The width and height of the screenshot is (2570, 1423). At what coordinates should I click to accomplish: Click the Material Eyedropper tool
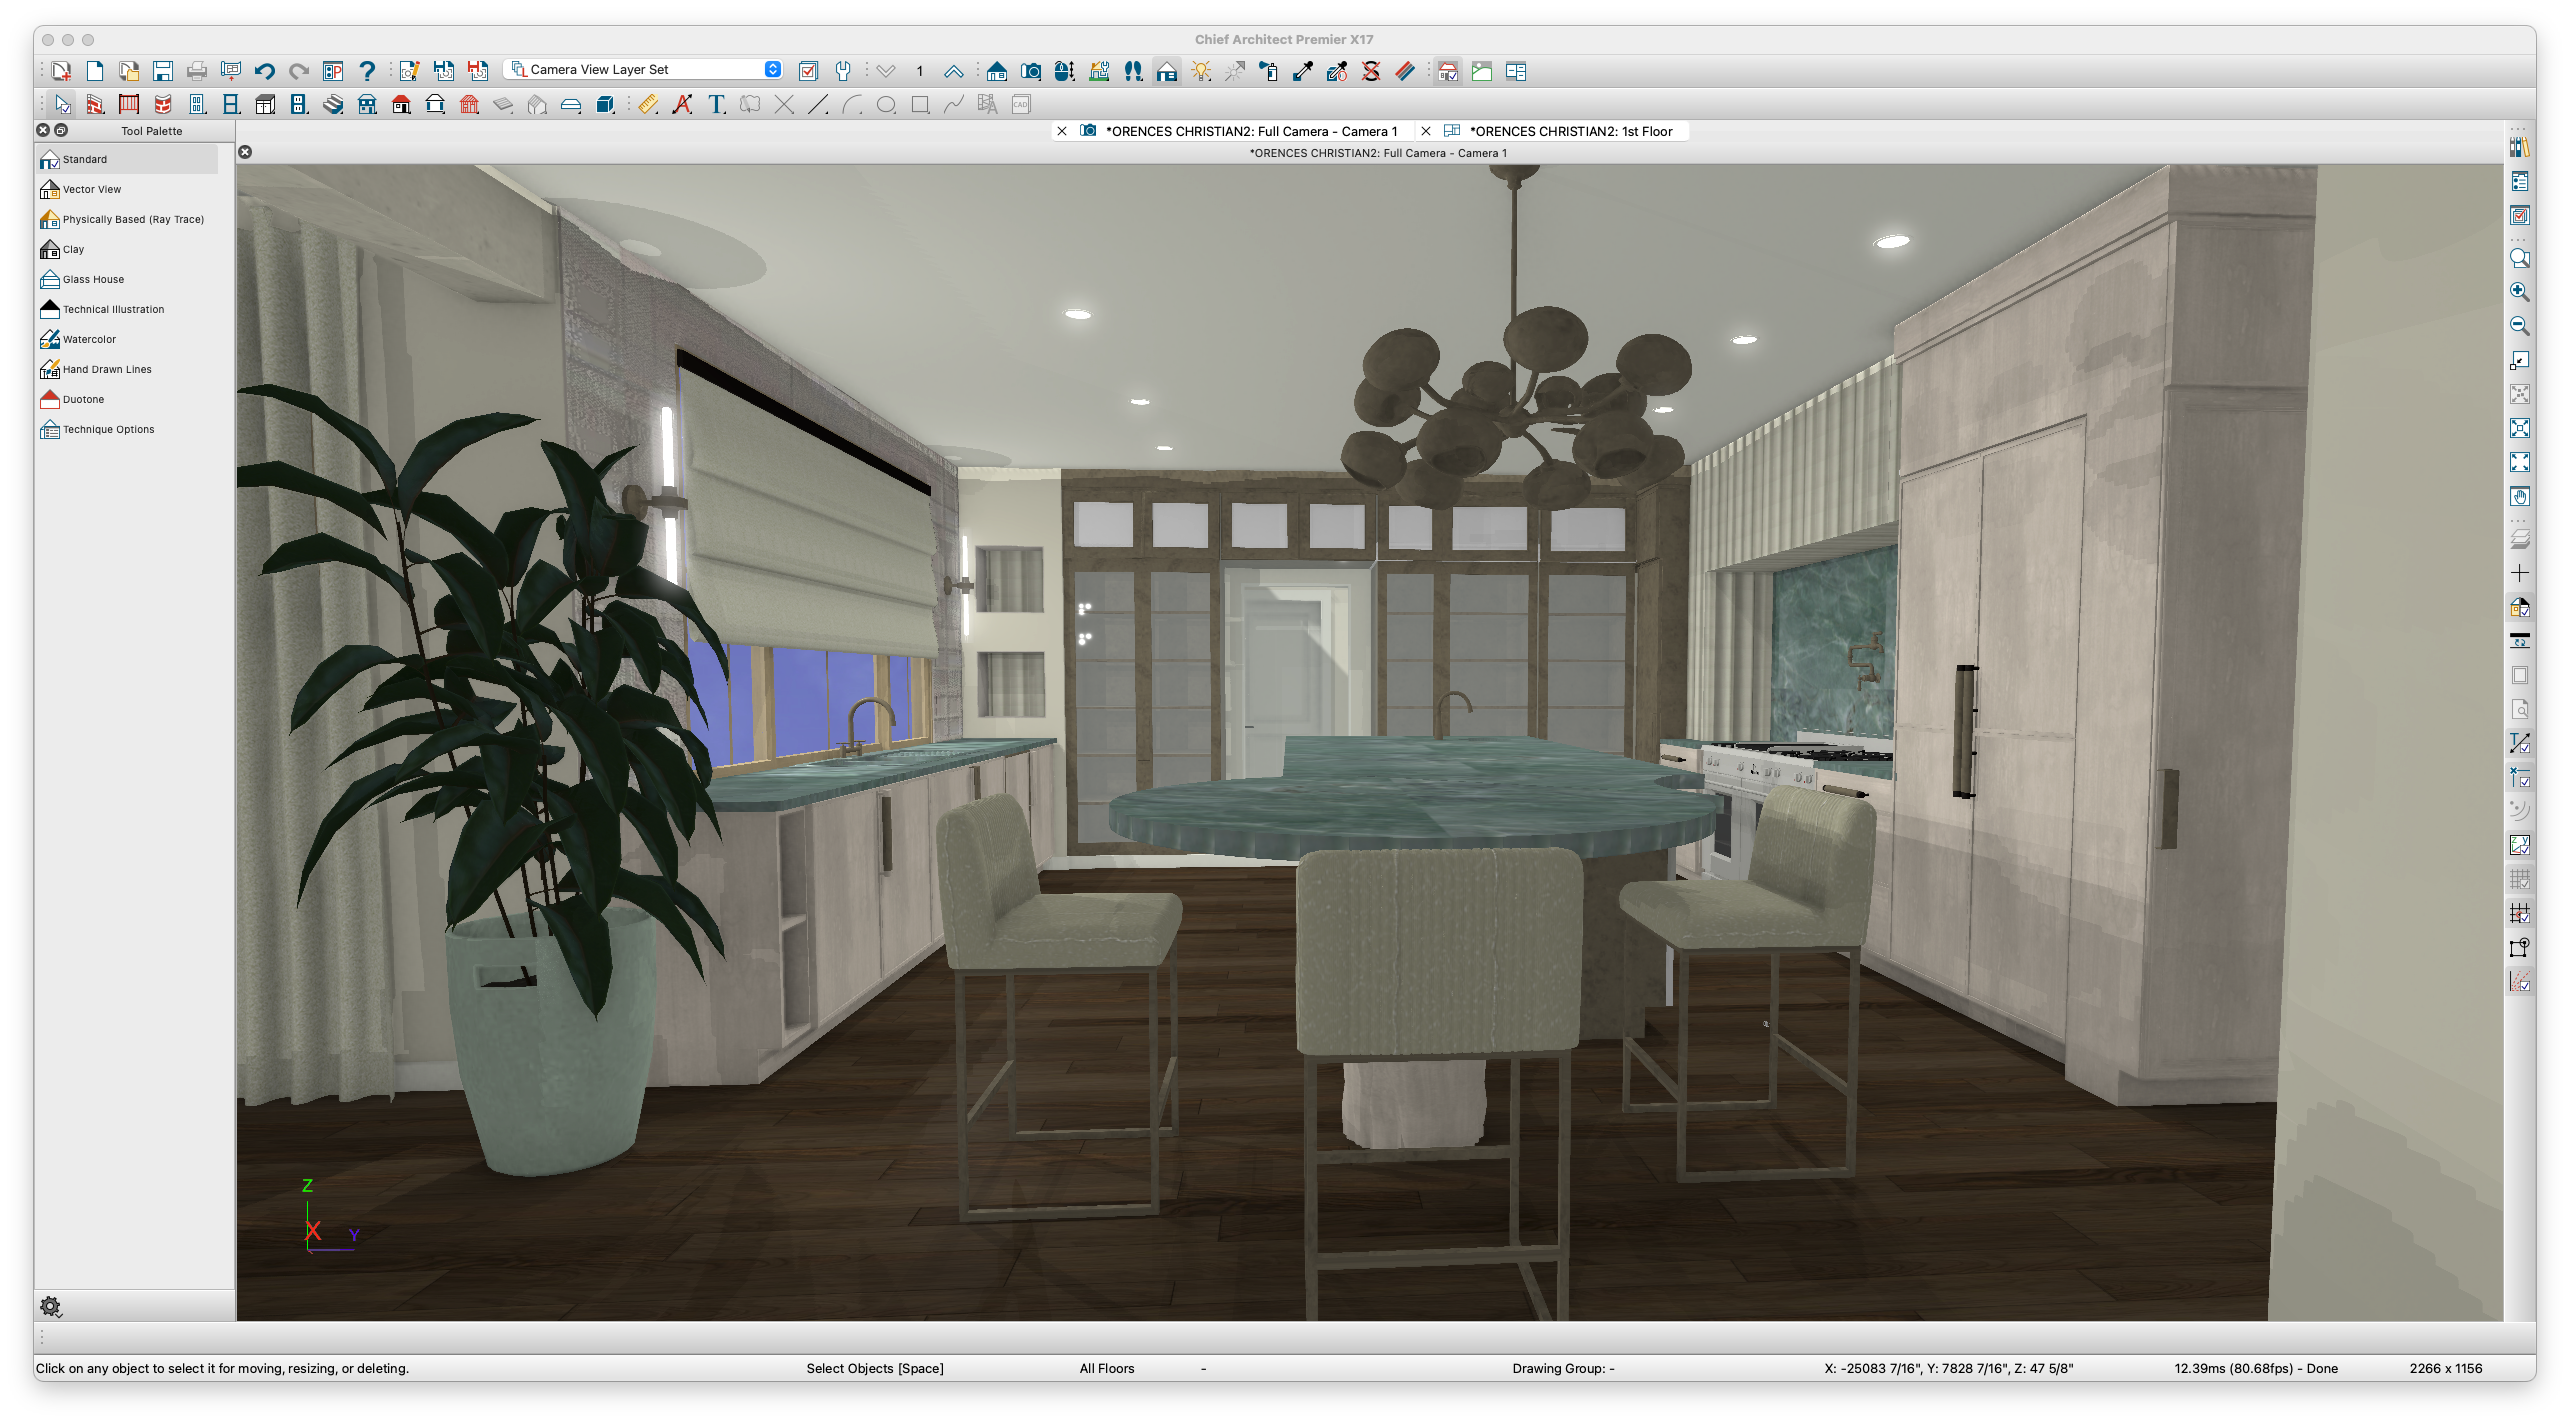[x=1302, y=71]
